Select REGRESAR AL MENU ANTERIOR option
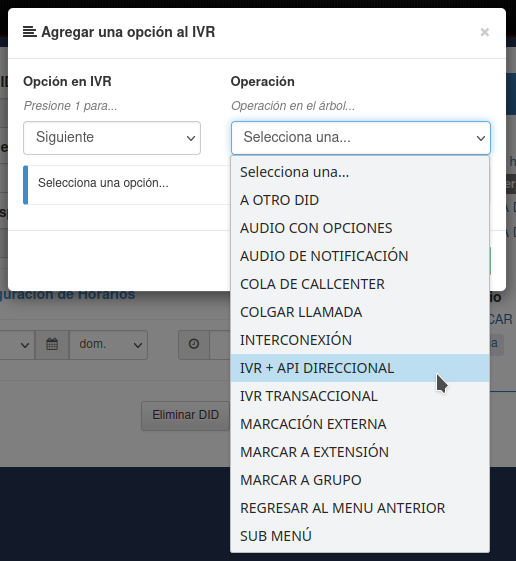Image resolution: width=516 pixels, height=561 pixels. point(360,508)
